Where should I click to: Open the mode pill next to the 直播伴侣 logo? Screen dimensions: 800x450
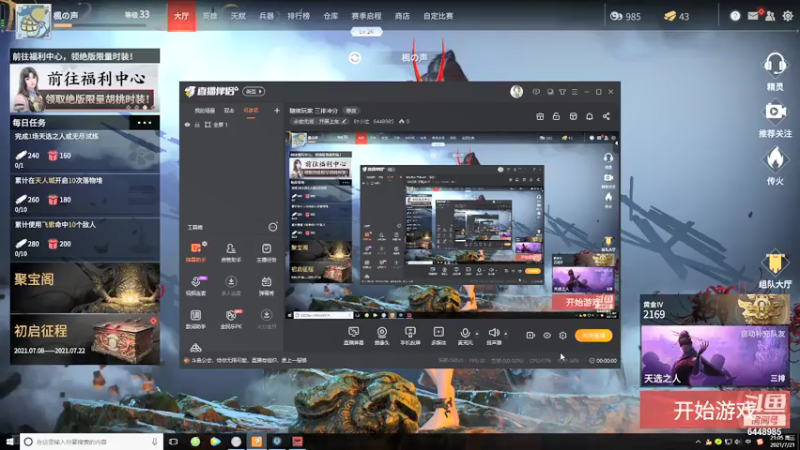(254, 92)
